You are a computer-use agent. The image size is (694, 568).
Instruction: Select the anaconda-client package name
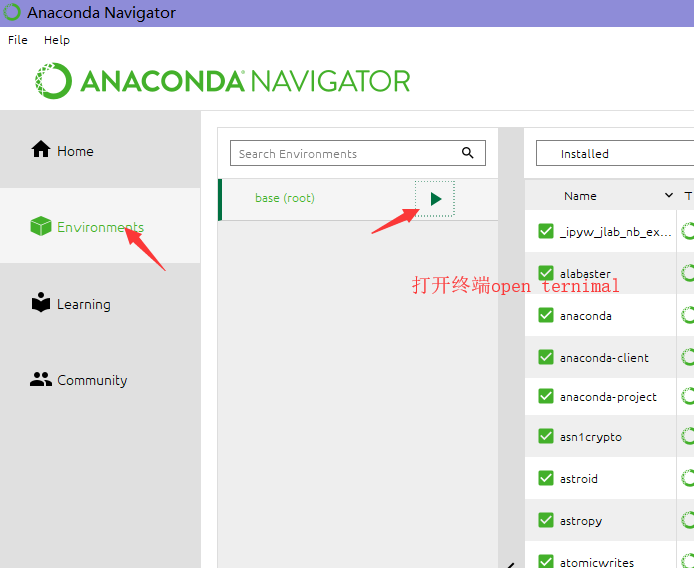click(604, 357)
